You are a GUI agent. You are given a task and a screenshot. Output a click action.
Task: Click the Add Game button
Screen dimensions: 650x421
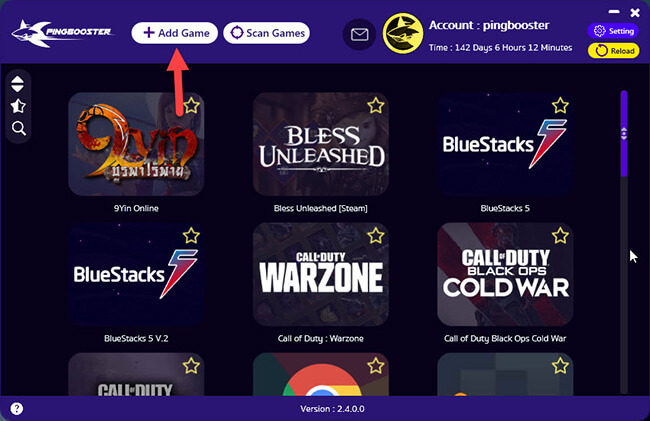coord(175,33)
